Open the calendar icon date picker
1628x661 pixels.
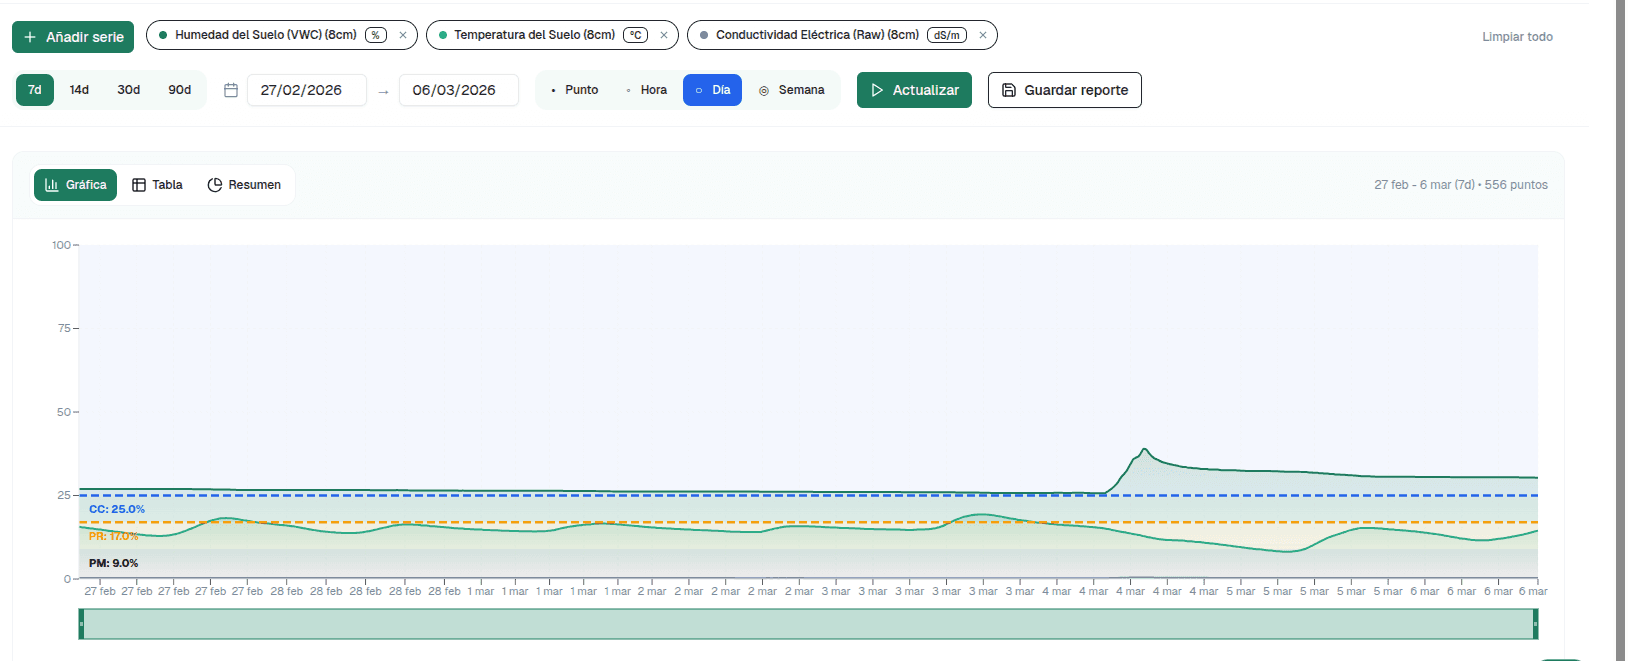click(231, 90)
